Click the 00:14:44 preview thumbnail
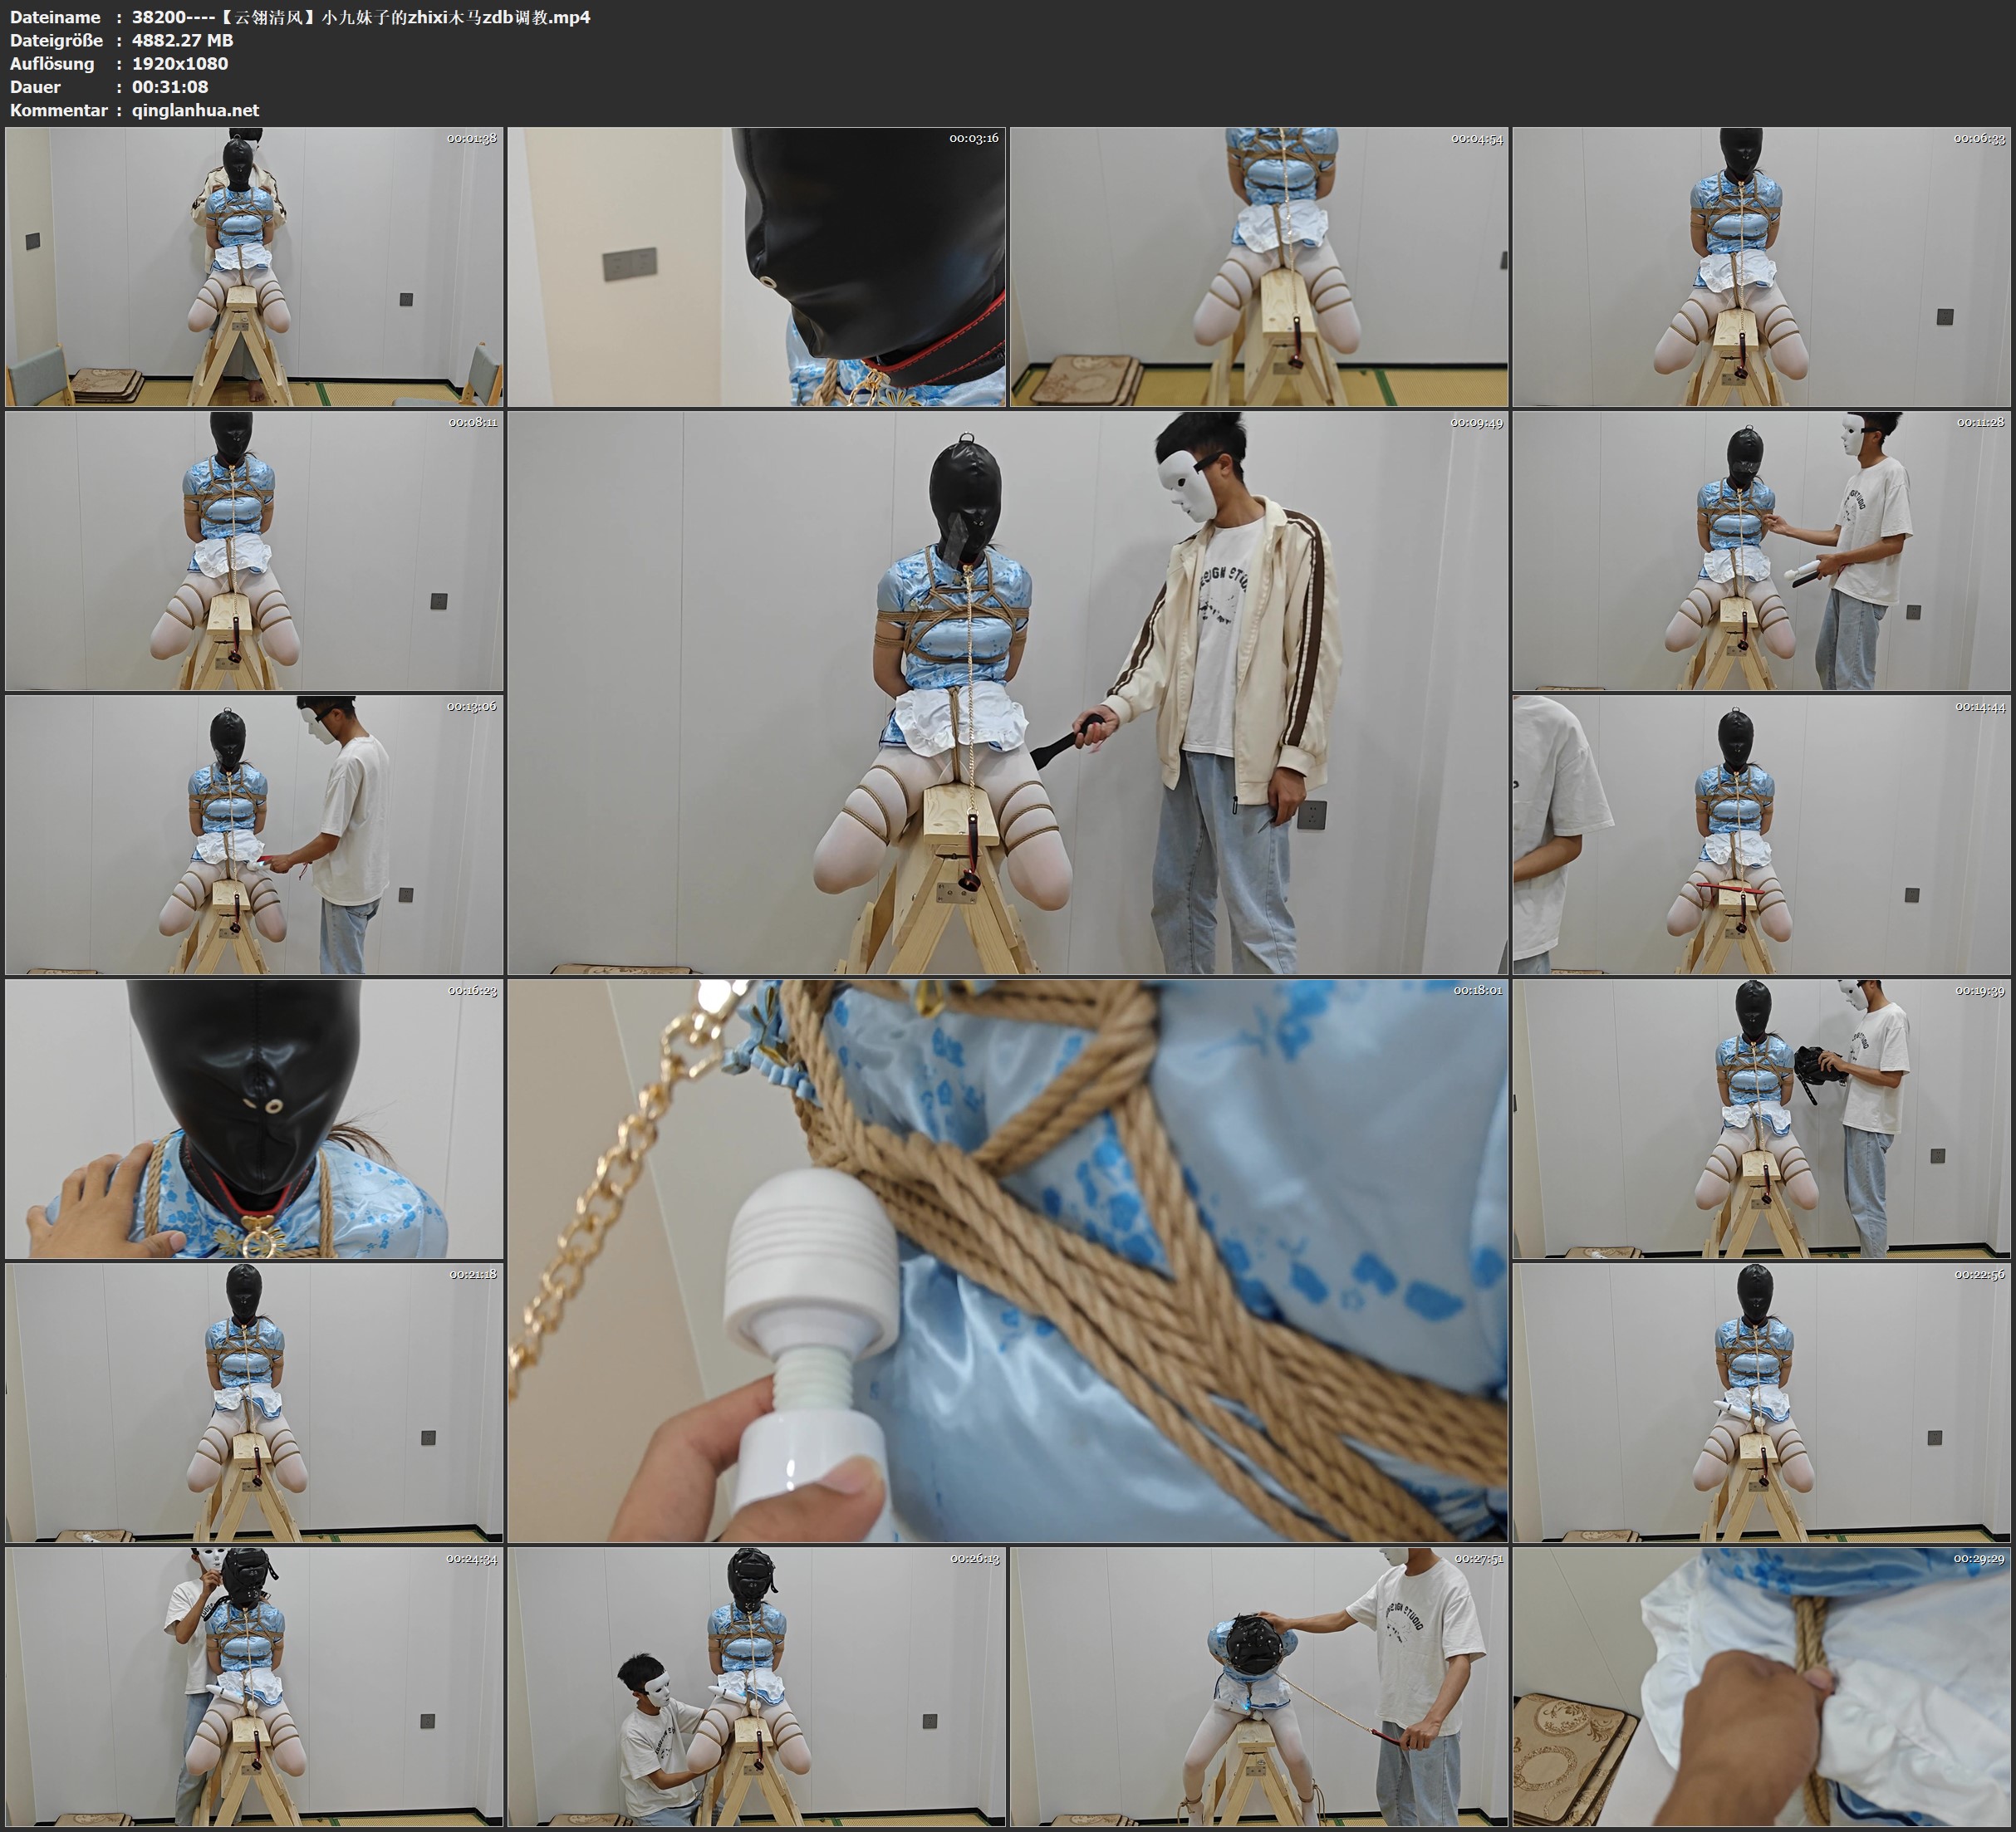Image resolution: width=2016 pixels, height=1832 pixels. tap(1762, 834)
